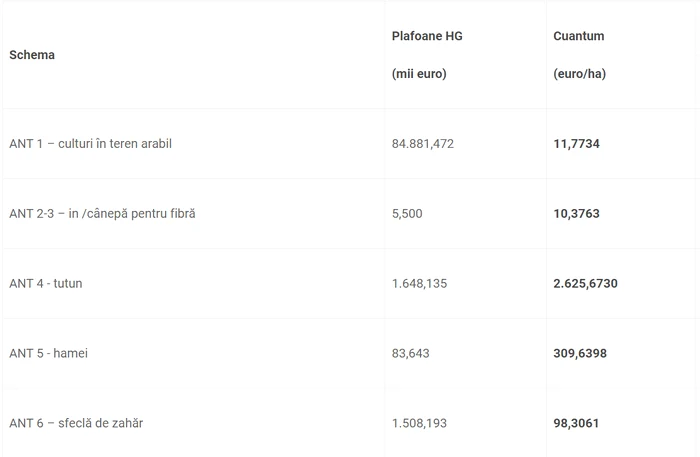This screenshot has width=700, height=457.
Task: Click the 5,500 plafon value
Action: (407, 214)
